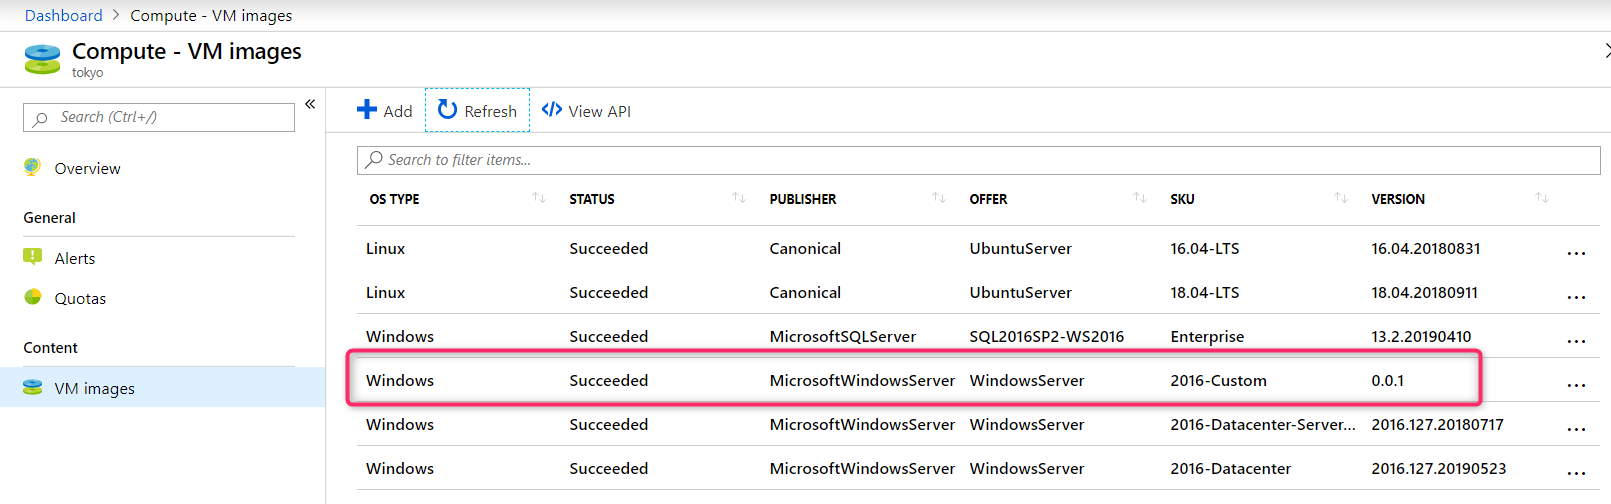Open more options for 2016.127.20190523 row
Viewport: 1611px width, 504px height.
tap(1577, 473)
